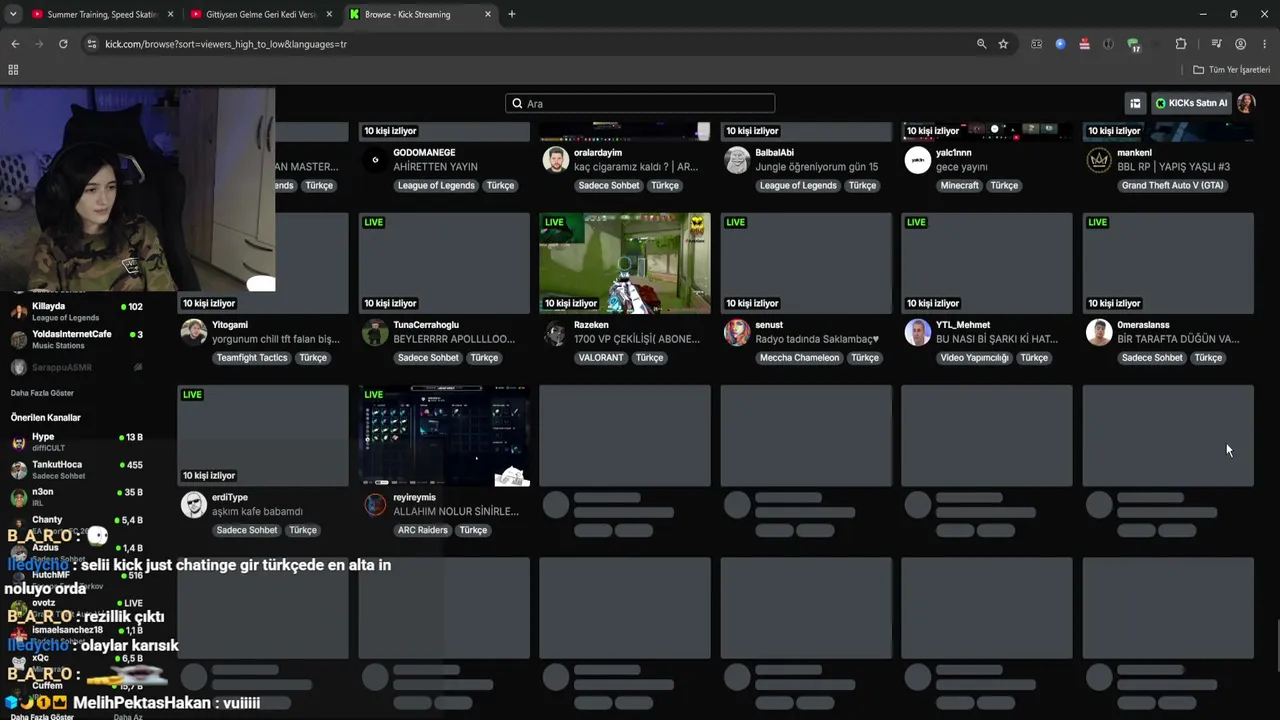Click the Türkçe tag under Razeken

click(x=649, y=358)
